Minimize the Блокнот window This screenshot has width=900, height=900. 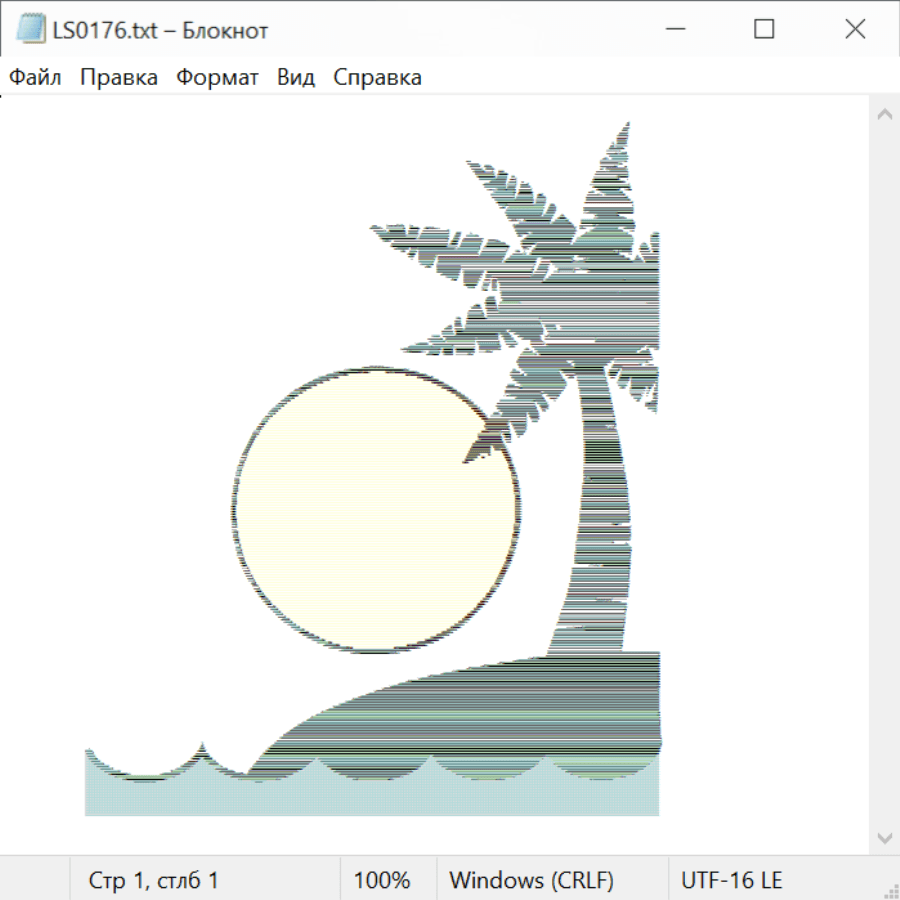point(673,30)
